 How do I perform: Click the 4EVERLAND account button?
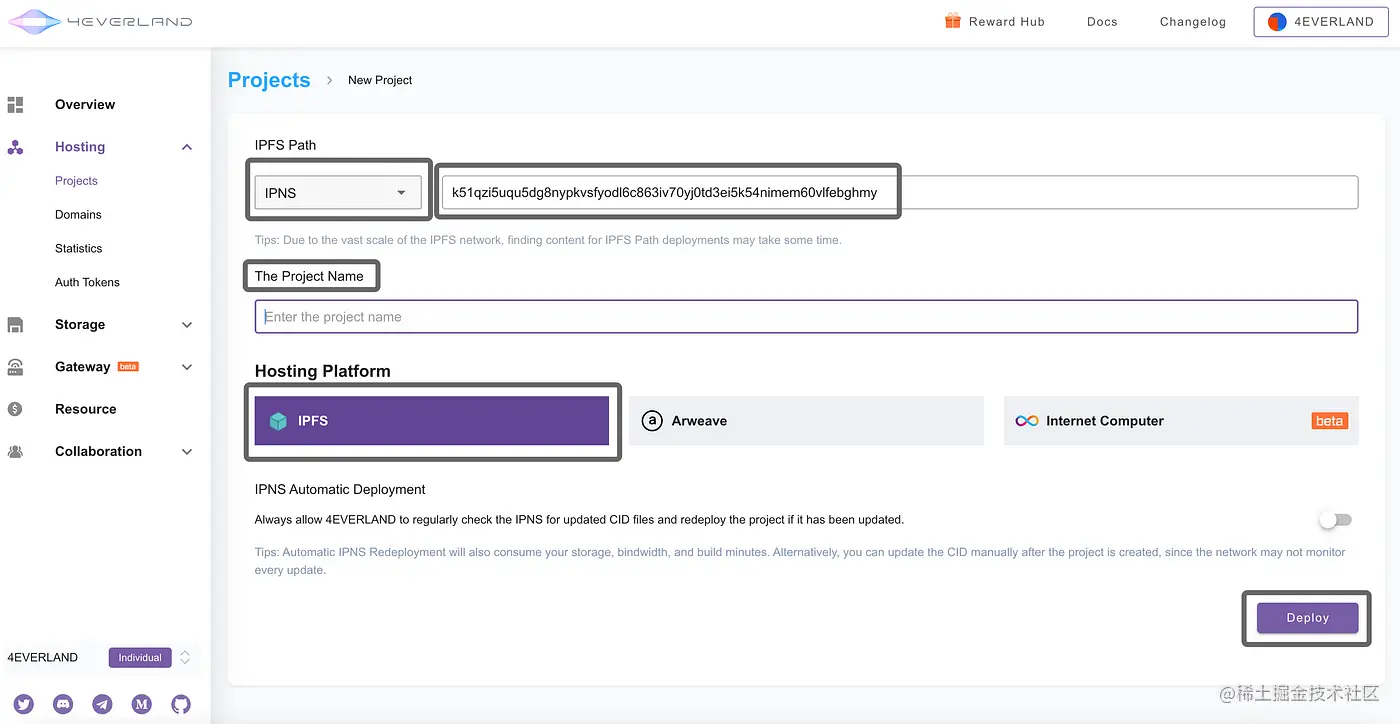tap(1320, 22)
